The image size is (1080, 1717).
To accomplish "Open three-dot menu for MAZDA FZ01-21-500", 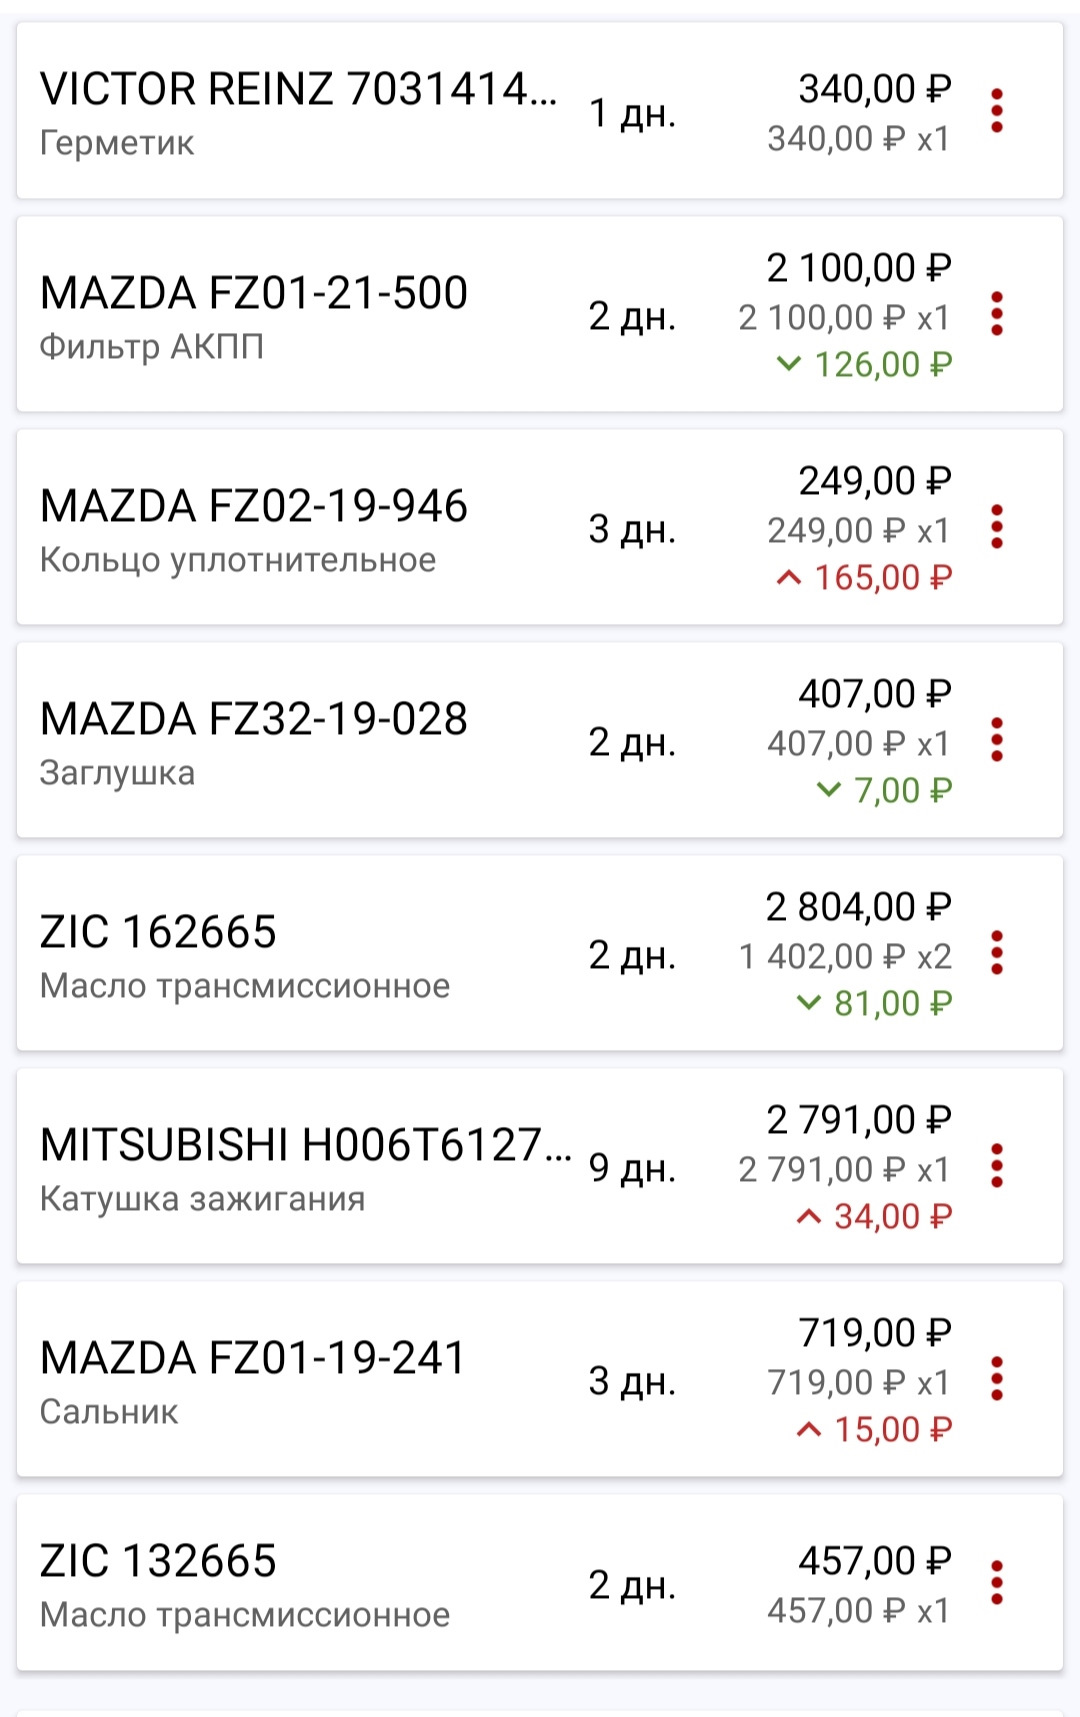I will tap(996, 314).
